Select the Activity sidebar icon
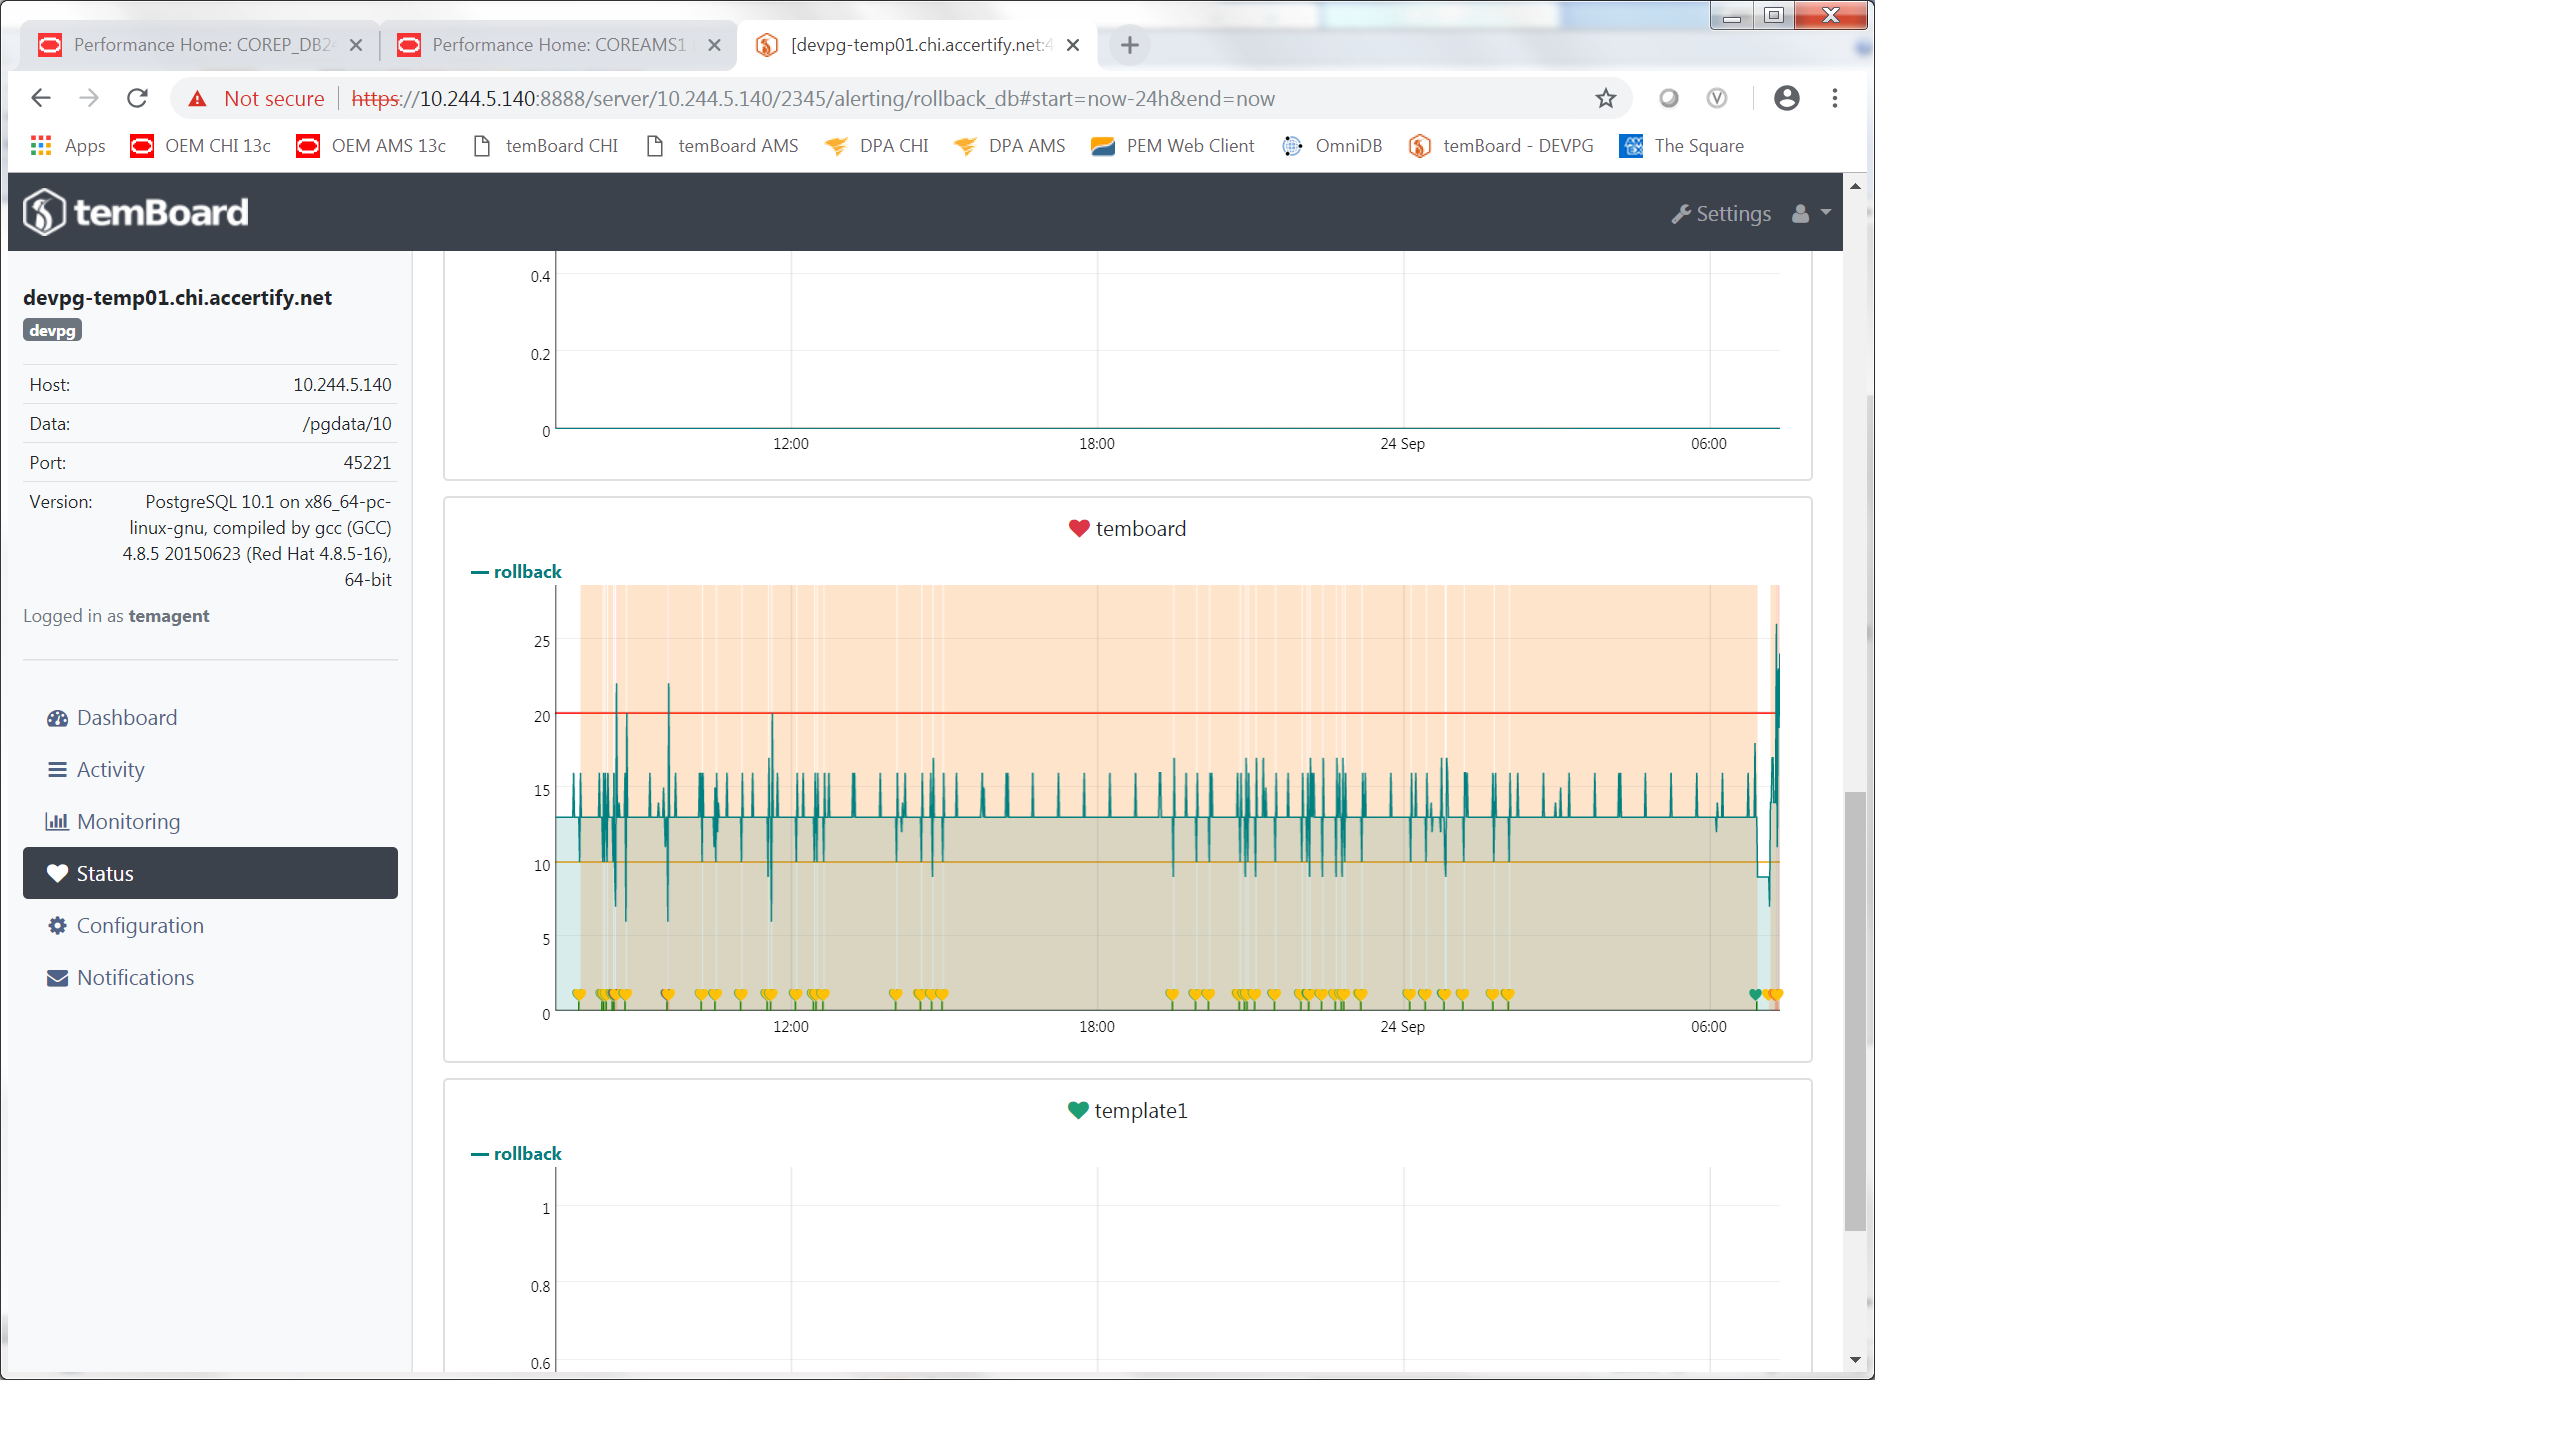 point(58,769)
